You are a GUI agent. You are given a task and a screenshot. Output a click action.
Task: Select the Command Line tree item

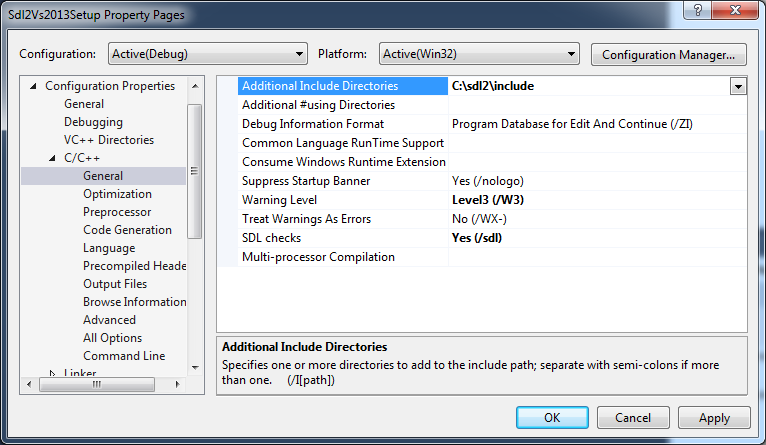point(124,356)
